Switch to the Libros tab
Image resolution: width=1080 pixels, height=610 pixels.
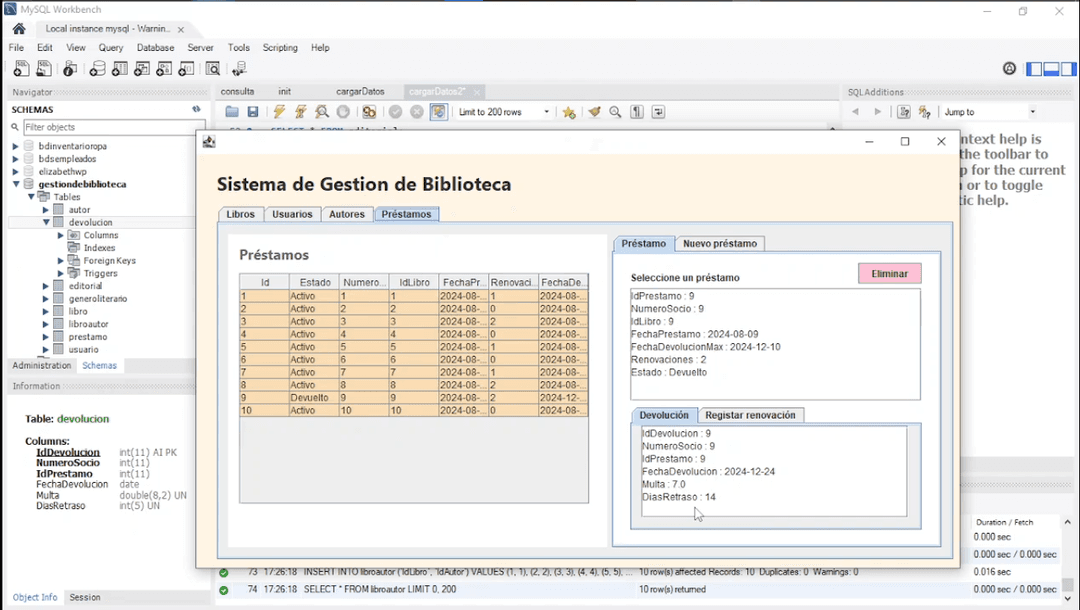[x=240, y=214]
